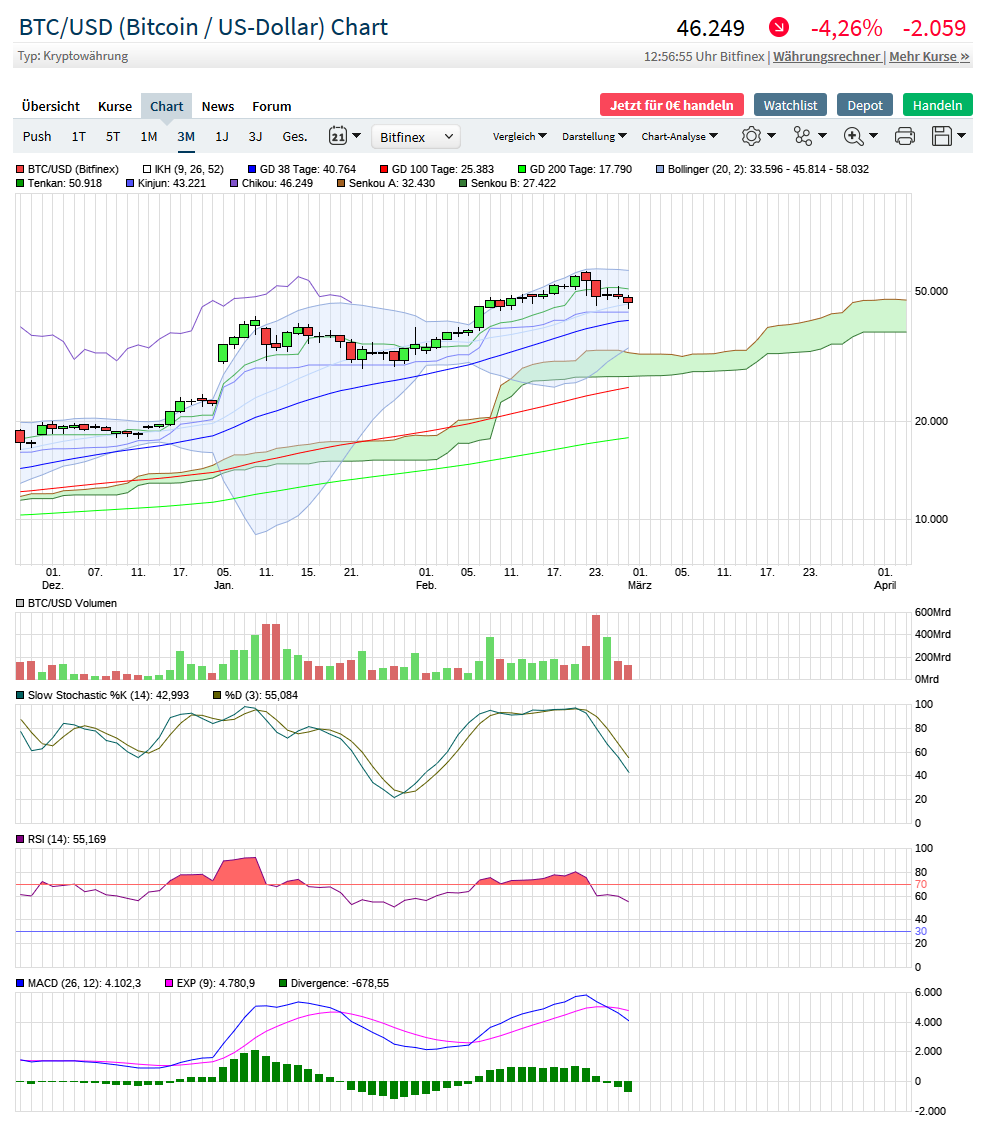Click the EXP (9): 4.780,9 label
This screenshot has height=1123, width=982.
click(210, 983)
